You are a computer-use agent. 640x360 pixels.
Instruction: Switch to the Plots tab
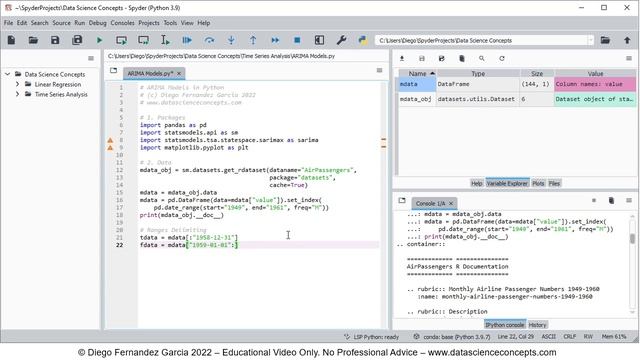538,183
